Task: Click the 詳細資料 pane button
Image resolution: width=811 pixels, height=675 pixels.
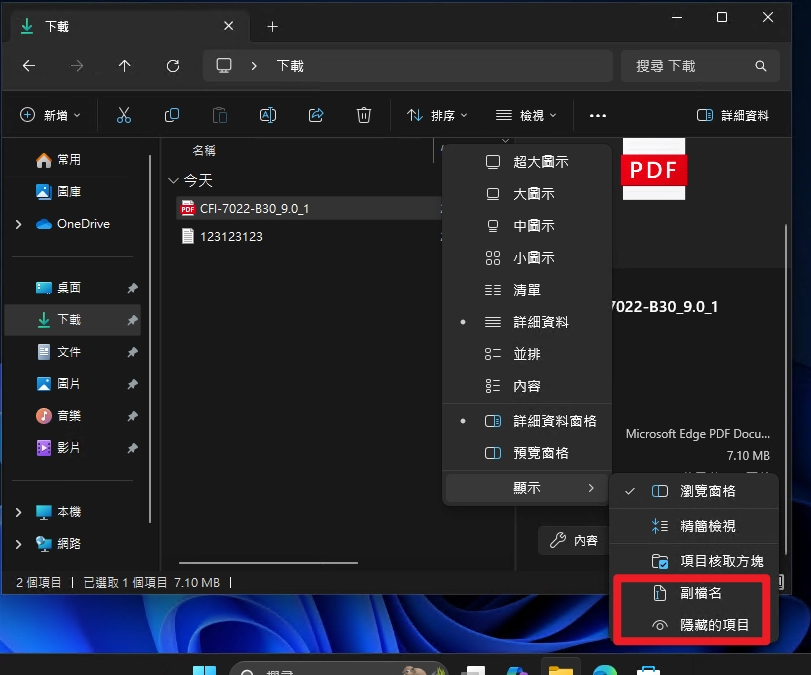Action: pos(737,115)
